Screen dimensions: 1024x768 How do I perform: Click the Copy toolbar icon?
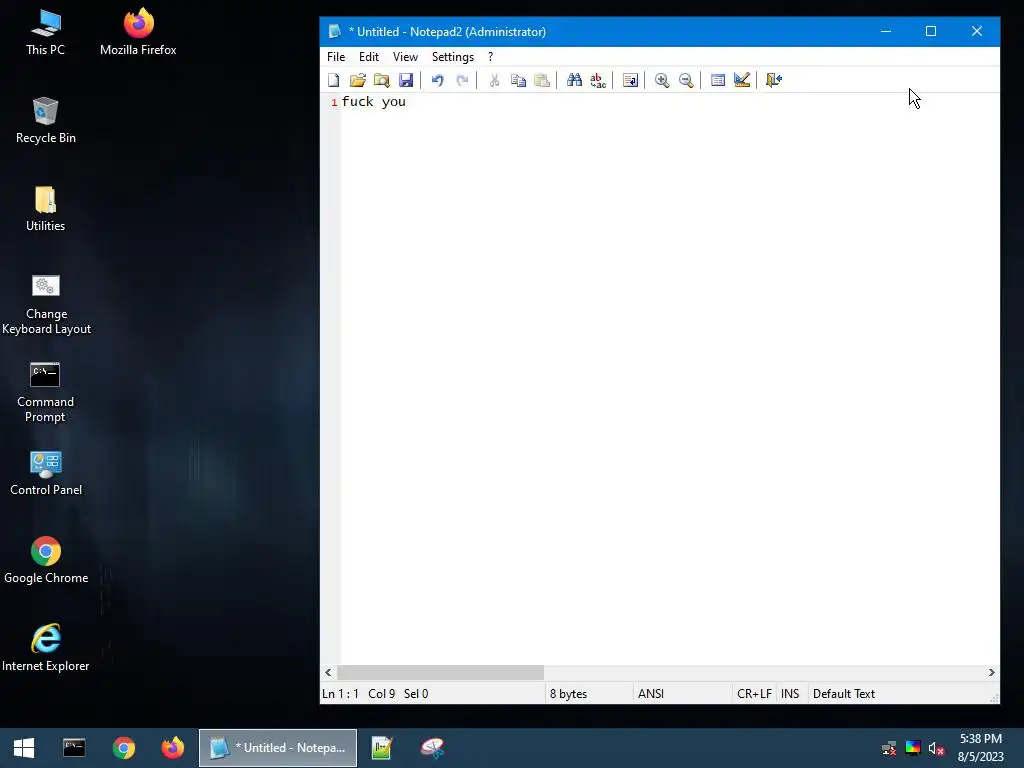point(518,80)
